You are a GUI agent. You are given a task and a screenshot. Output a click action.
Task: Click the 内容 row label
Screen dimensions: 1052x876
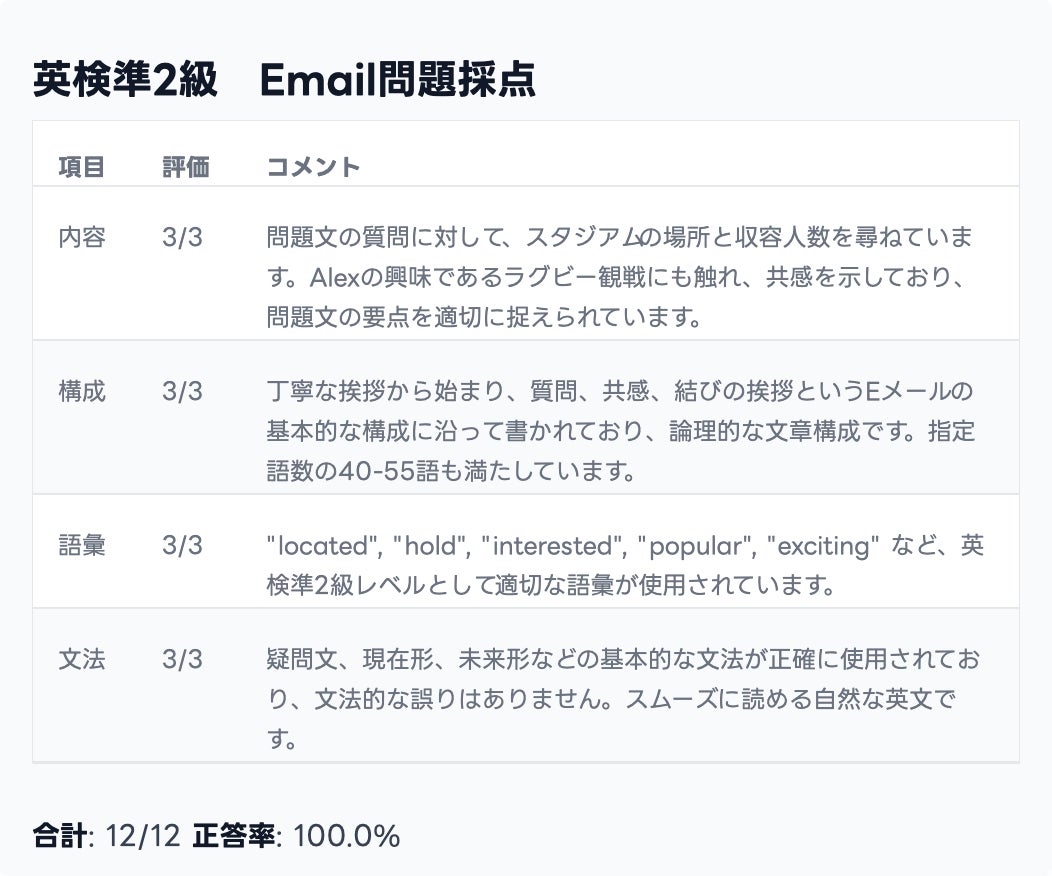tap(81, 238)
